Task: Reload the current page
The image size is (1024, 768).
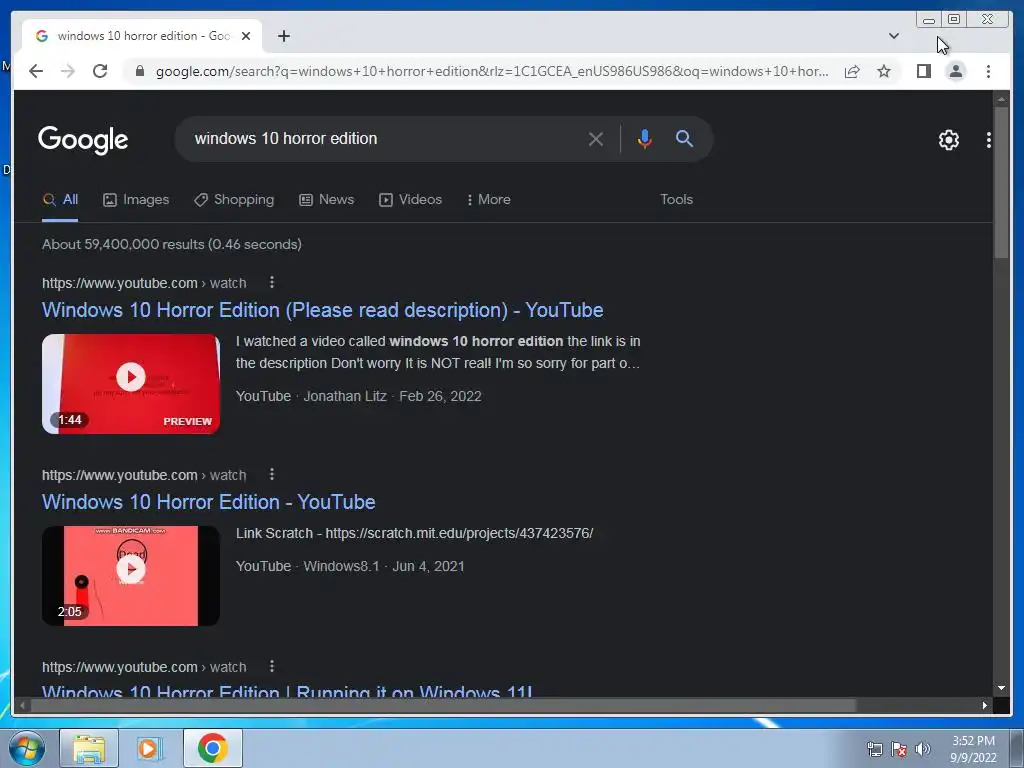Action: pyautogui.click(x=100, y=71)
